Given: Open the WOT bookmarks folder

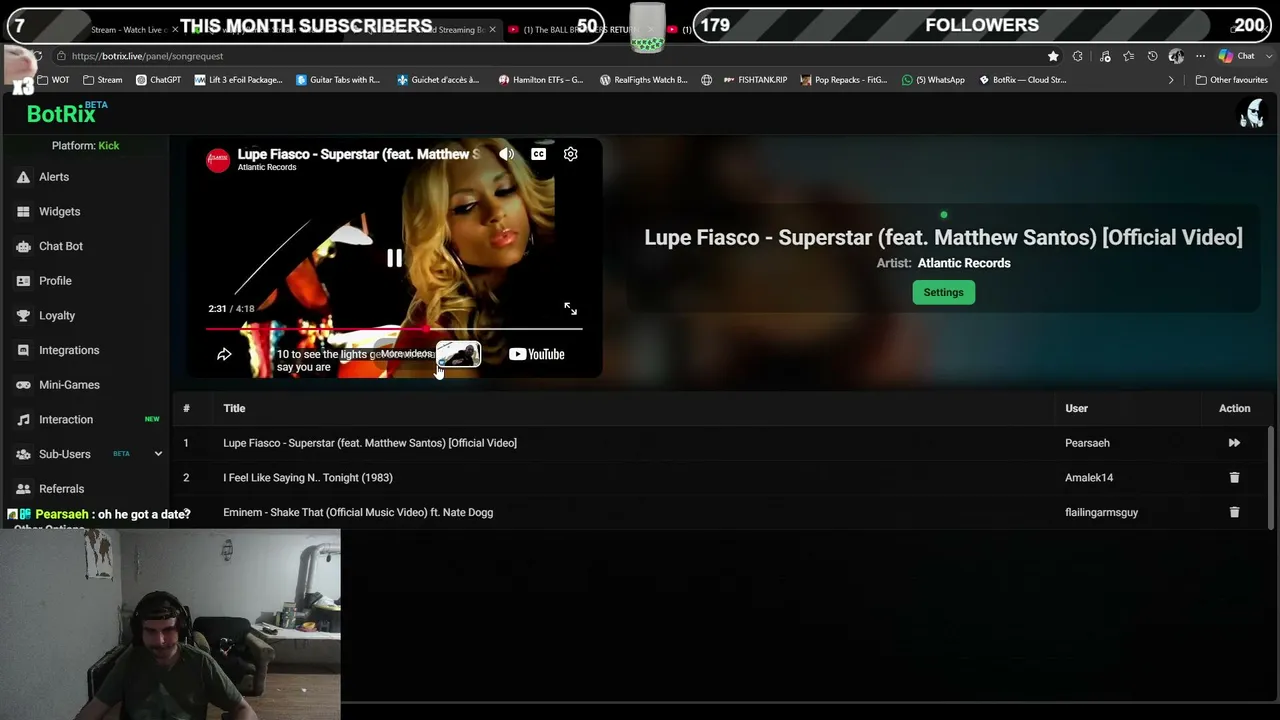Looking at the screenshot, I should pyautogui.click(x=53, y=80).
